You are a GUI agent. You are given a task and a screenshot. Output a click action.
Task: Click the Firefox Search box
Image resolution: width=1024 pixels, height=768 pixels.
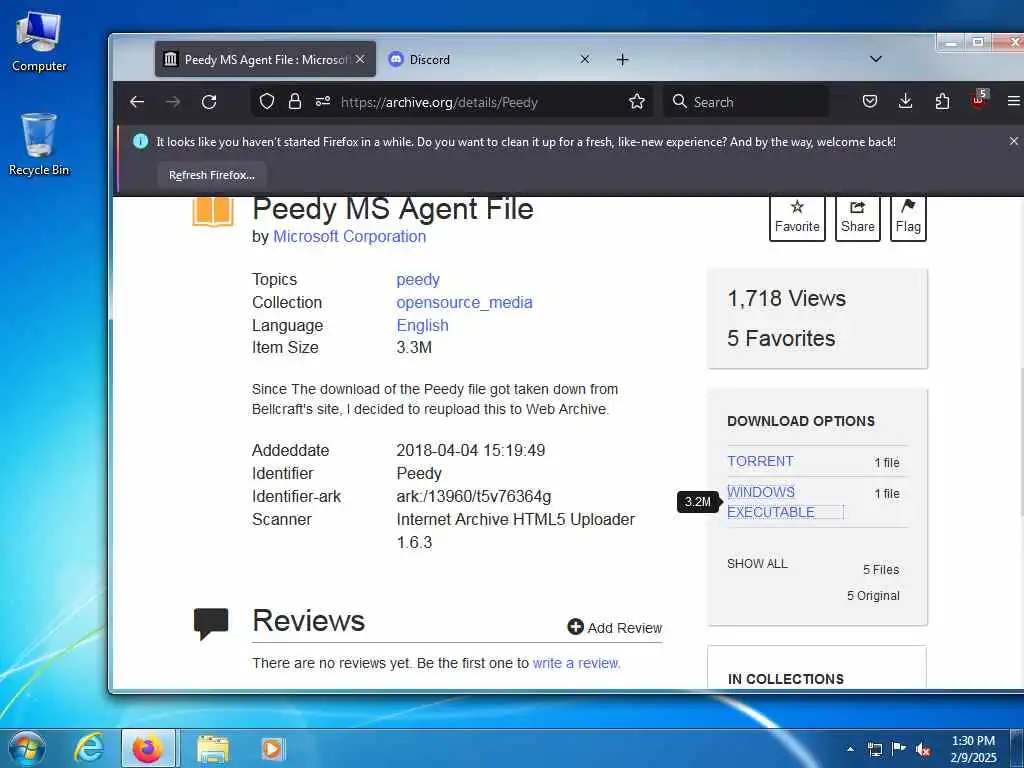point(746,102)
